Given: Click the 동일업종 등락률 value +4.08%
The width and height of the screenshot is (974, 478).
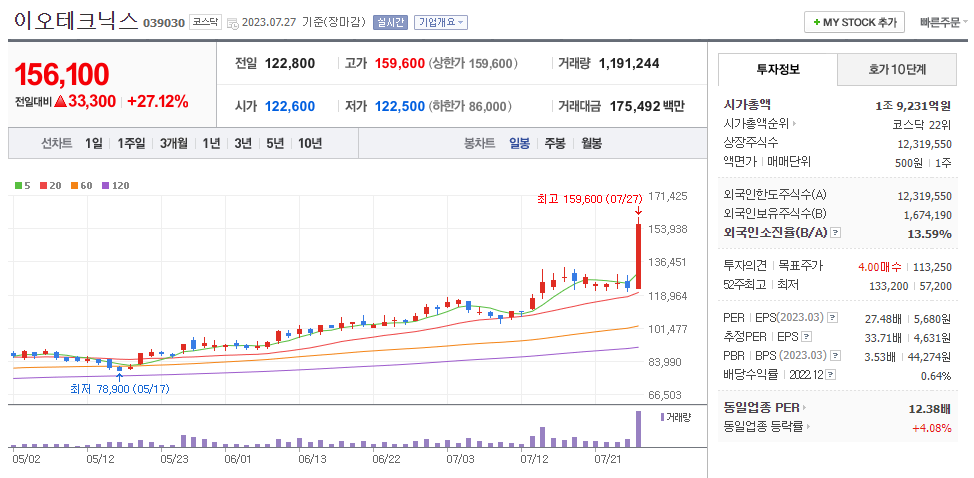Looking at the screenshot, I should [932, 427].
